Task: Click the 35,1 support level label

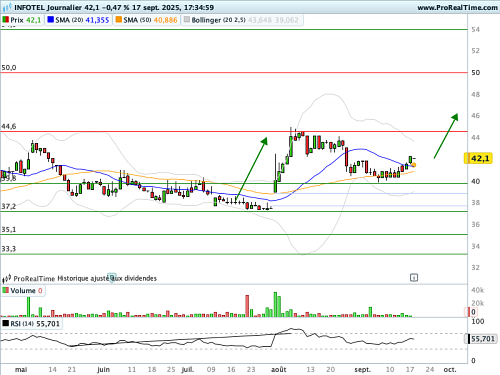Action: pos(9,229)
